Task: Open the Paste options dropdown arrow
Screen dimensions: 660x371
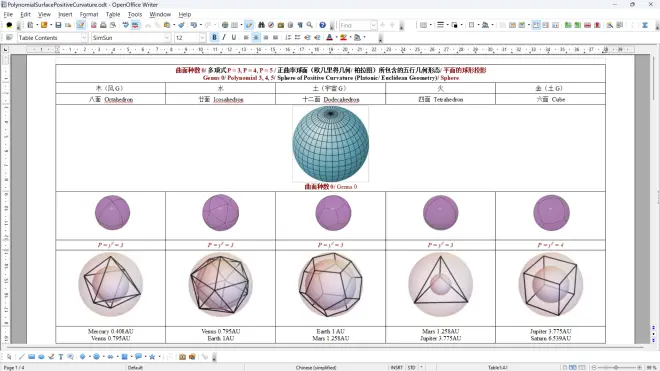Action: click(174, 25)
